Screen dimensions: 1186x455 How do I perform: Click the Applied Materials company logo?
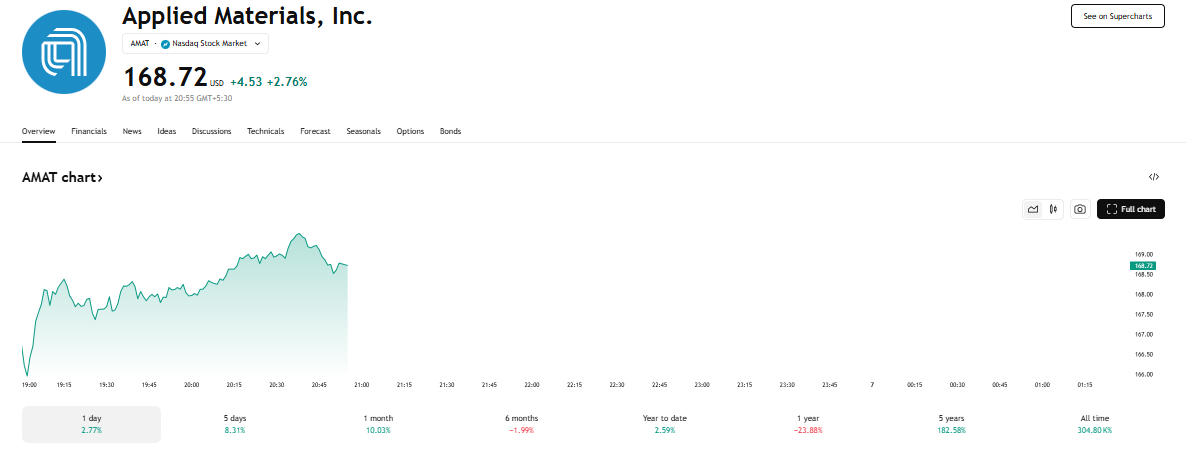[64, 52]
